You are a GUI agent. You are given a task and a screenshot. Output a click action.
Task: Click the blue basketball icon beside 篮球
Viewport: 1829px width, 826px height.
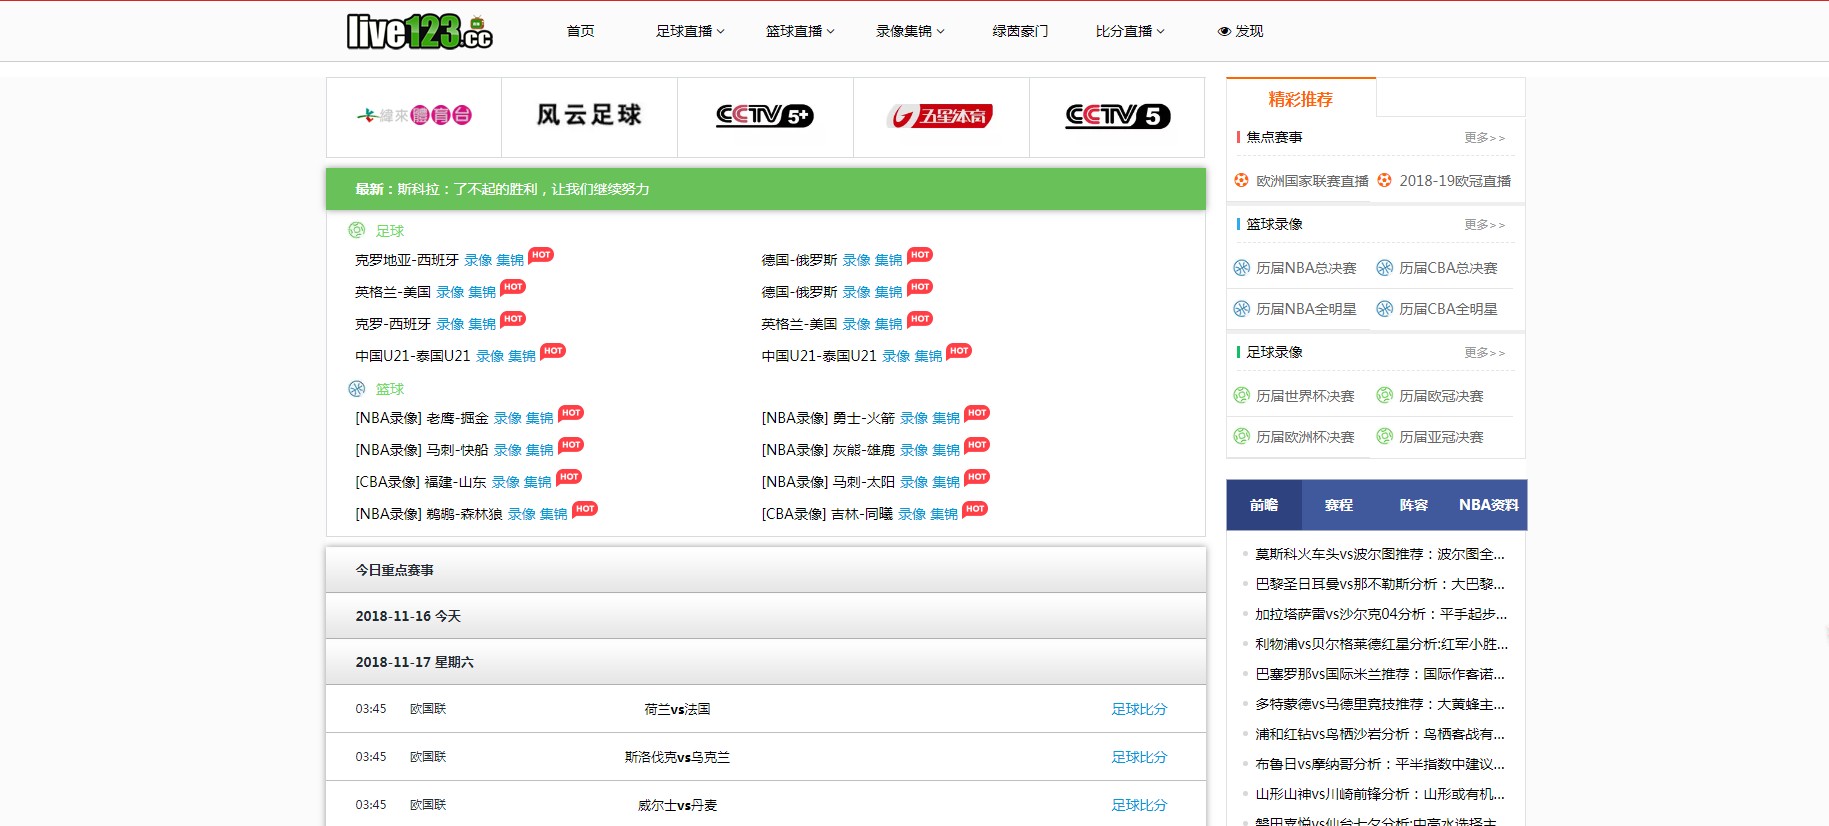point(357,388)
